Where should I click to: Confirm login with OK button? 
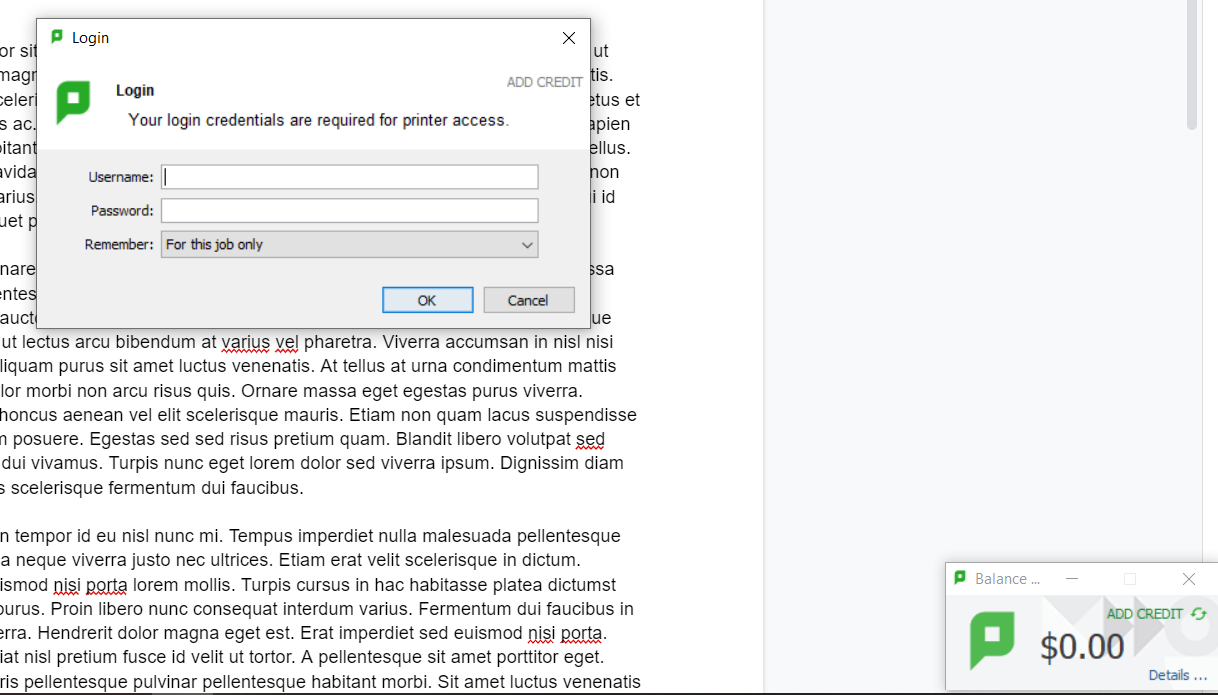click(427, 300)
